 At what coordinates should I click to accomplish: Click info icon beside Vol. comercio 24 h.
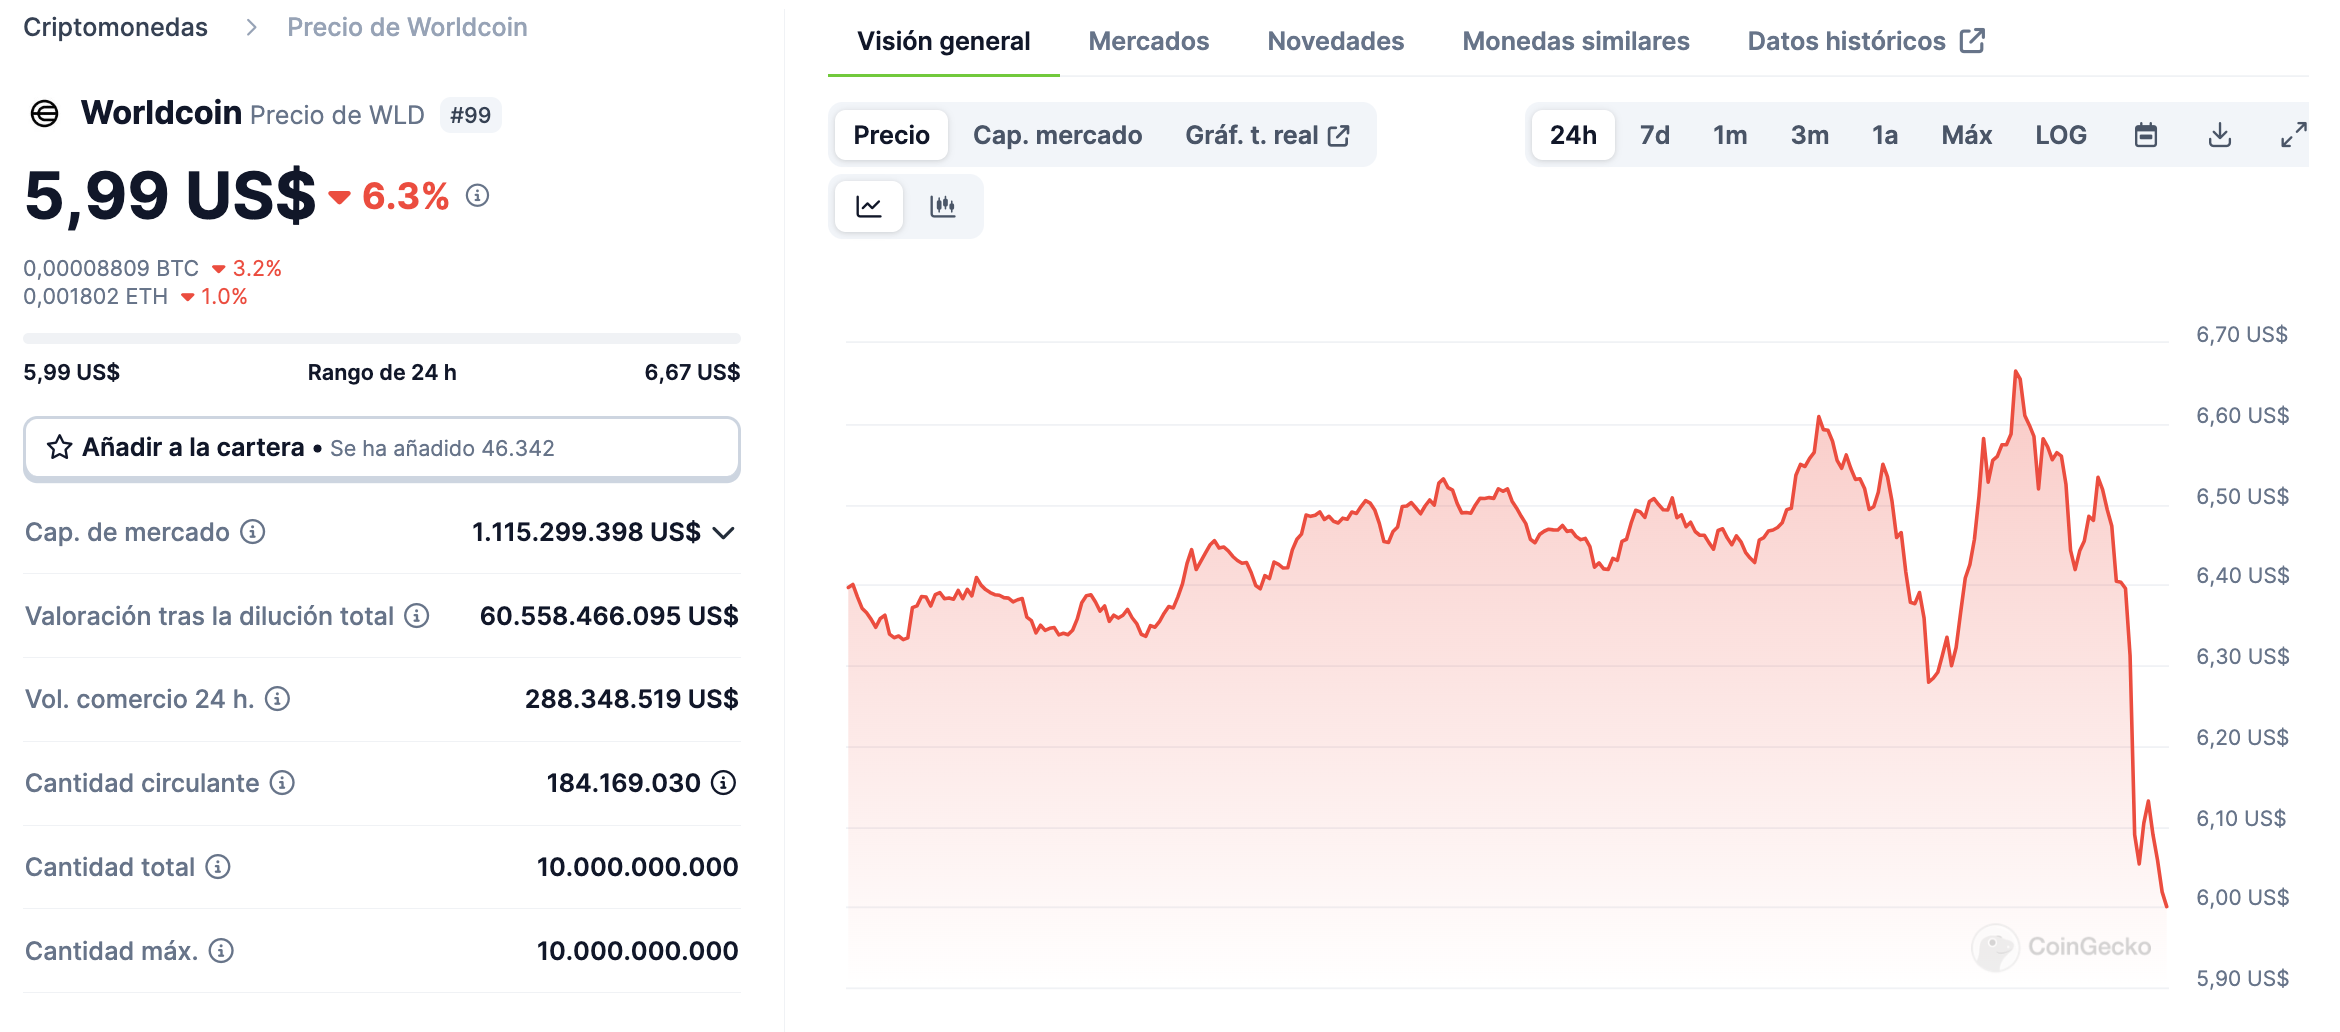point(277,699)
